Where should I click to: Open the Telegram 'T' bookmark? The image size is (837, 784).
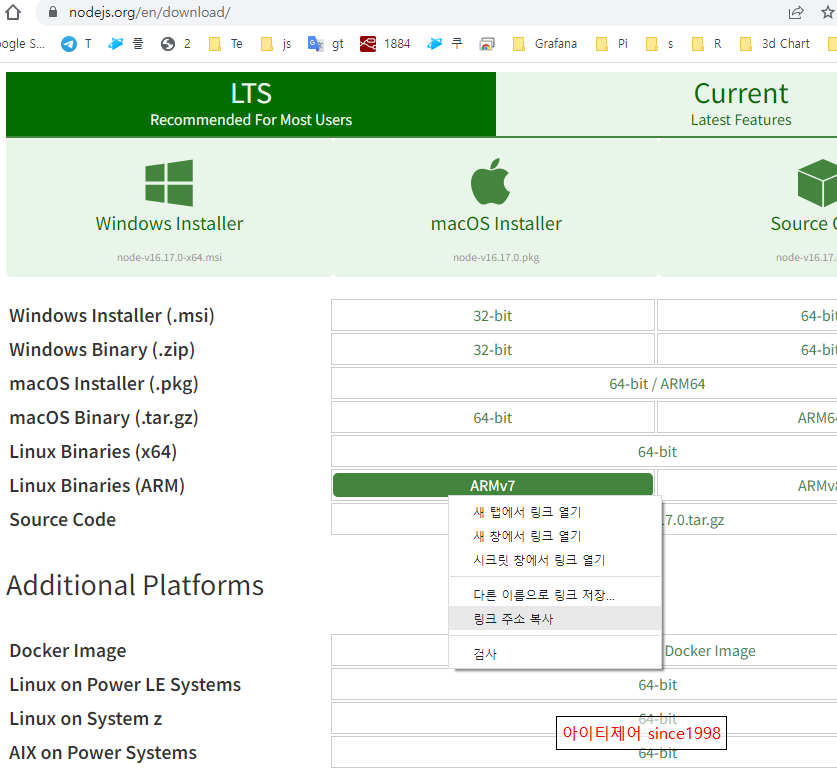(76, 44)
